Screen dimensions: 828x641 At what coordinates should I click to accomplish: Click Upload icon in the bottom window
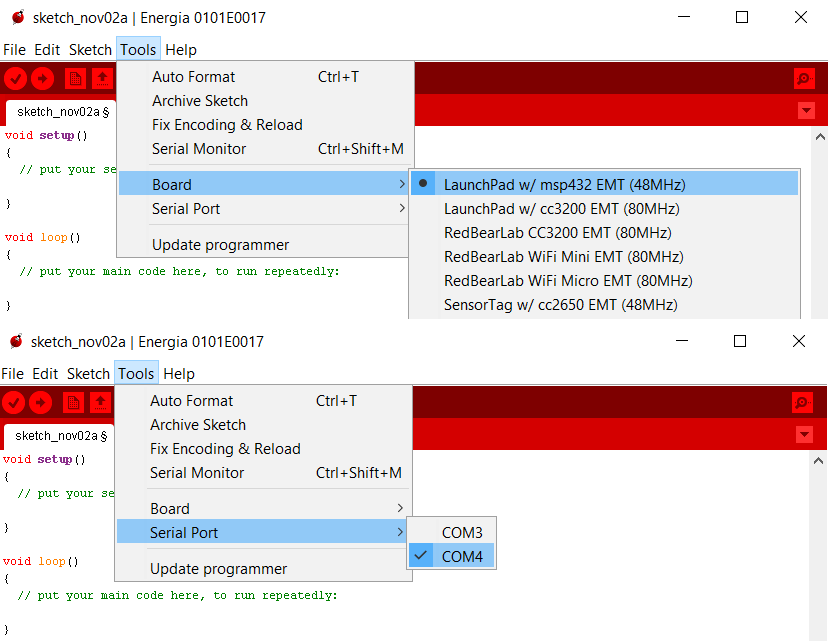(x=40, y=403)
